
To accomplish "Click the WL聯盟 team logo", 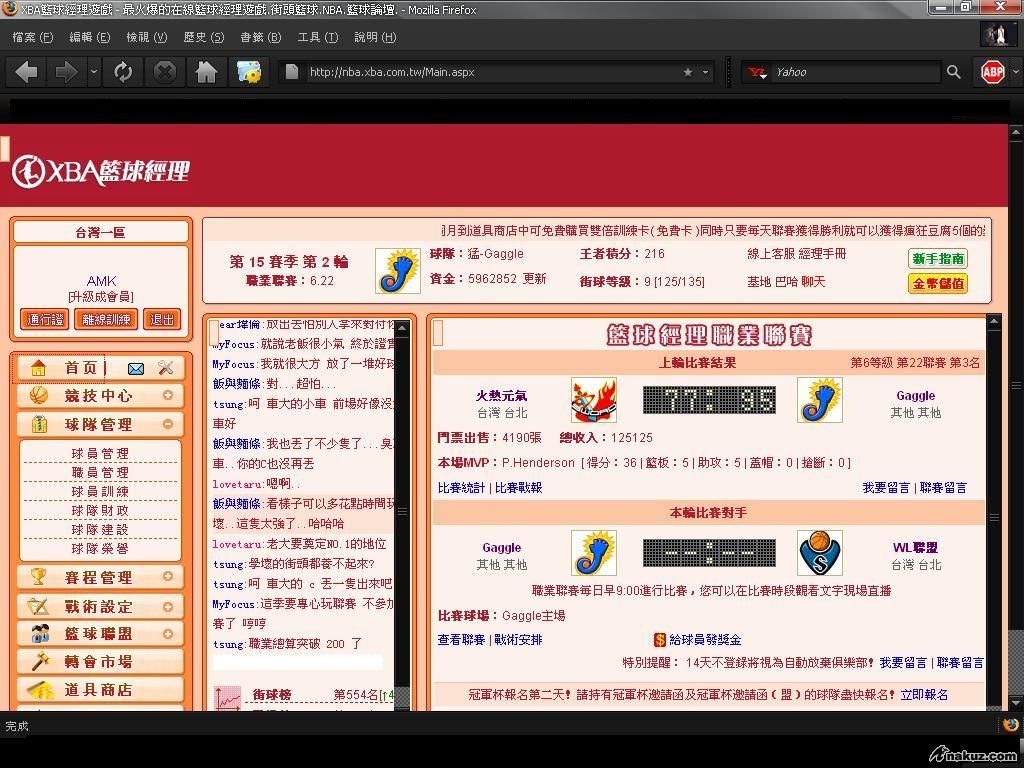I will [820, 552].
